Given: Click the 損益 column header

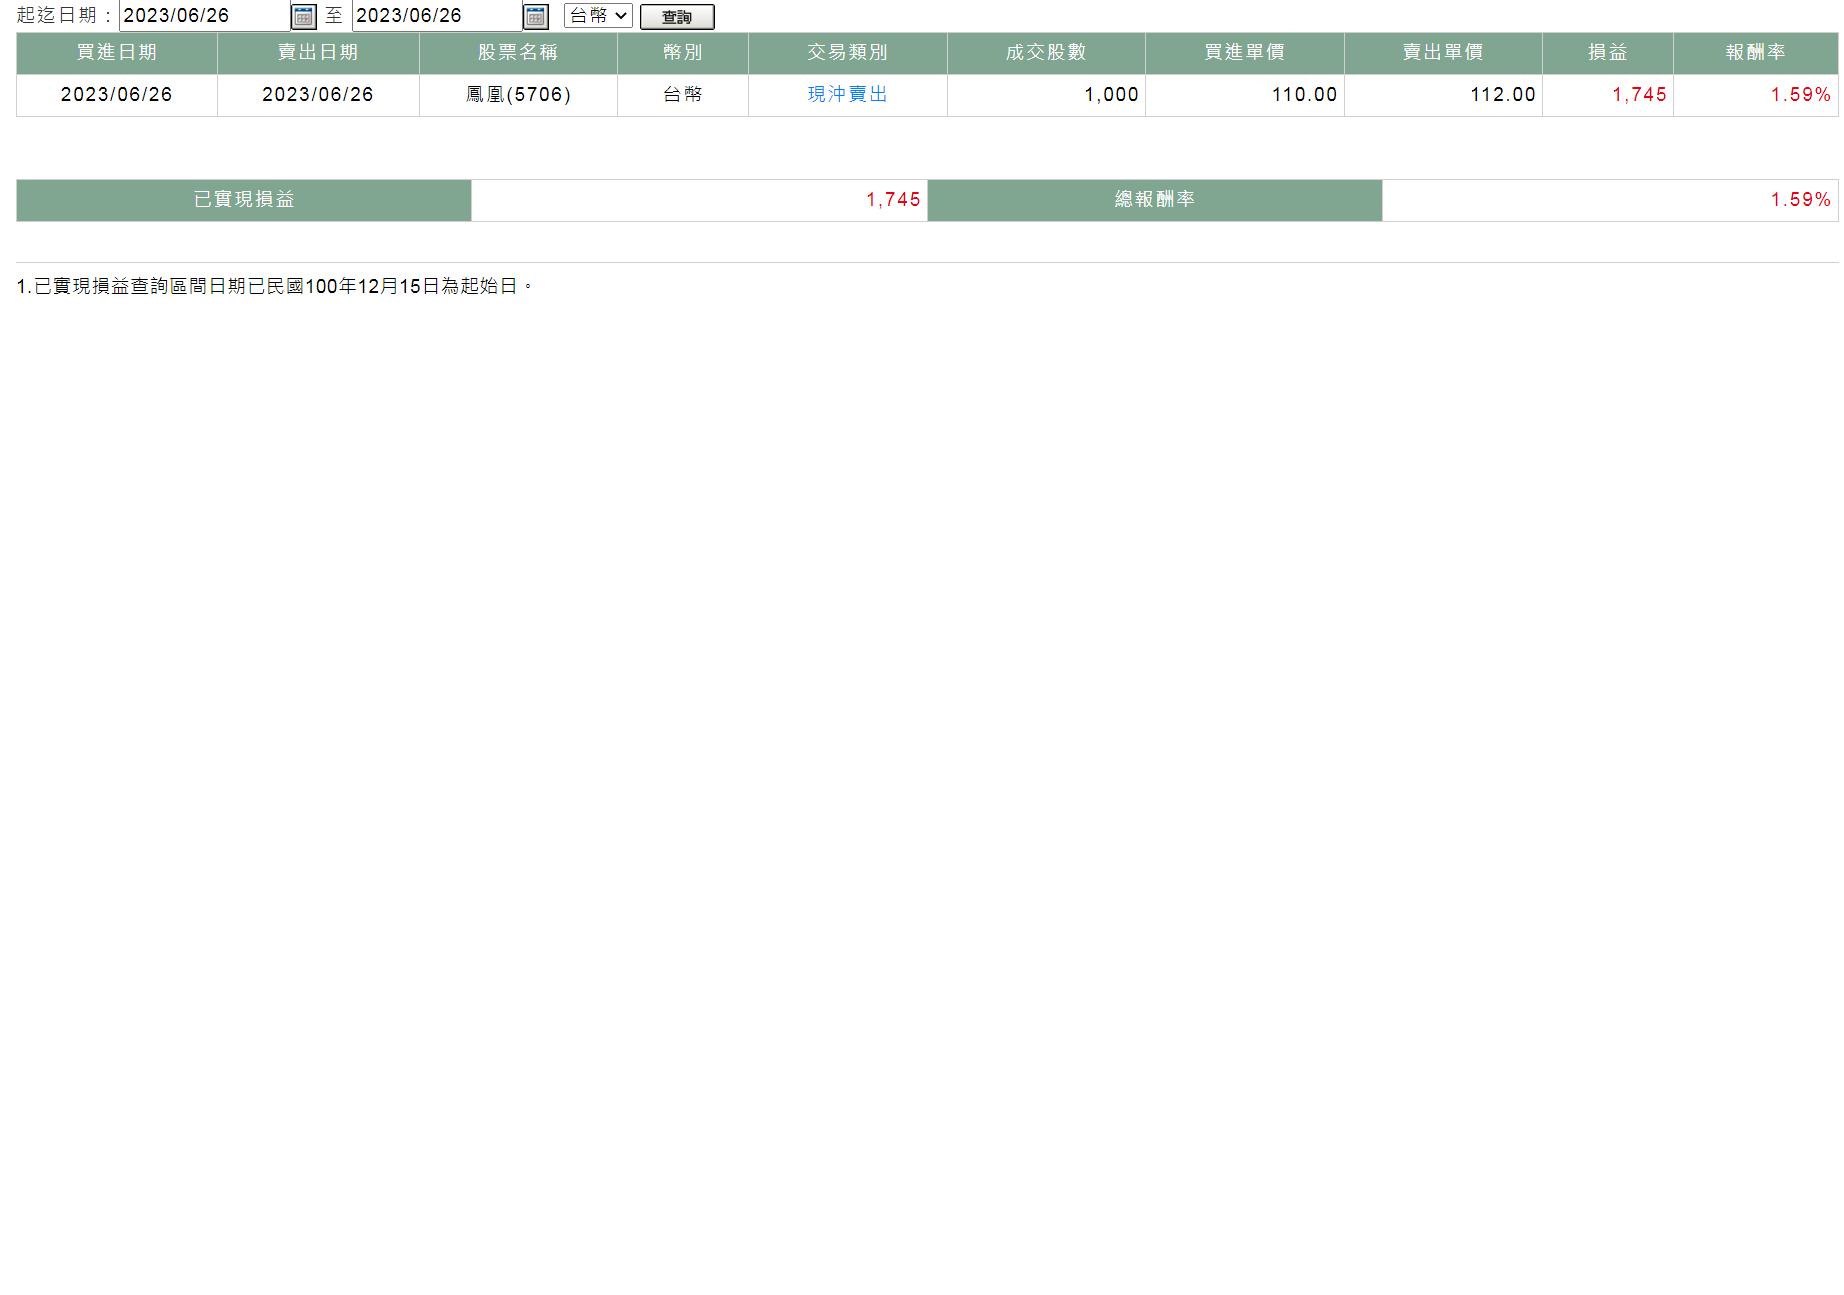Looking at the screenshot, I should (1607, 53).
